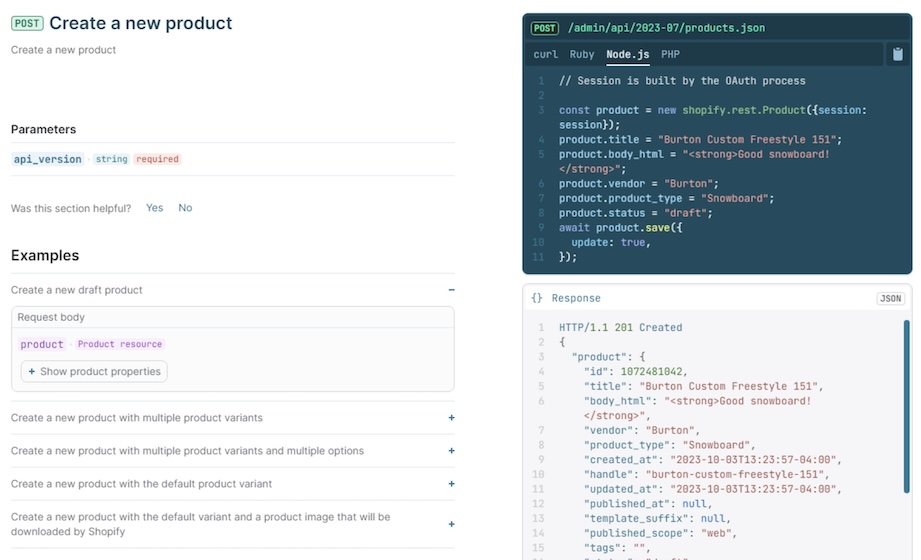Click the update: true code line

coord(611,243)
